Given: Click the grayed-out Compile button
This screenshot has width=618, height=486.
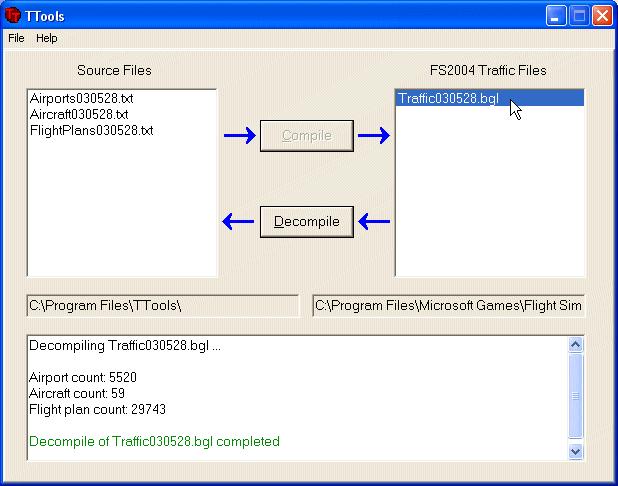Looking at the screenshot, I should 306,136.
